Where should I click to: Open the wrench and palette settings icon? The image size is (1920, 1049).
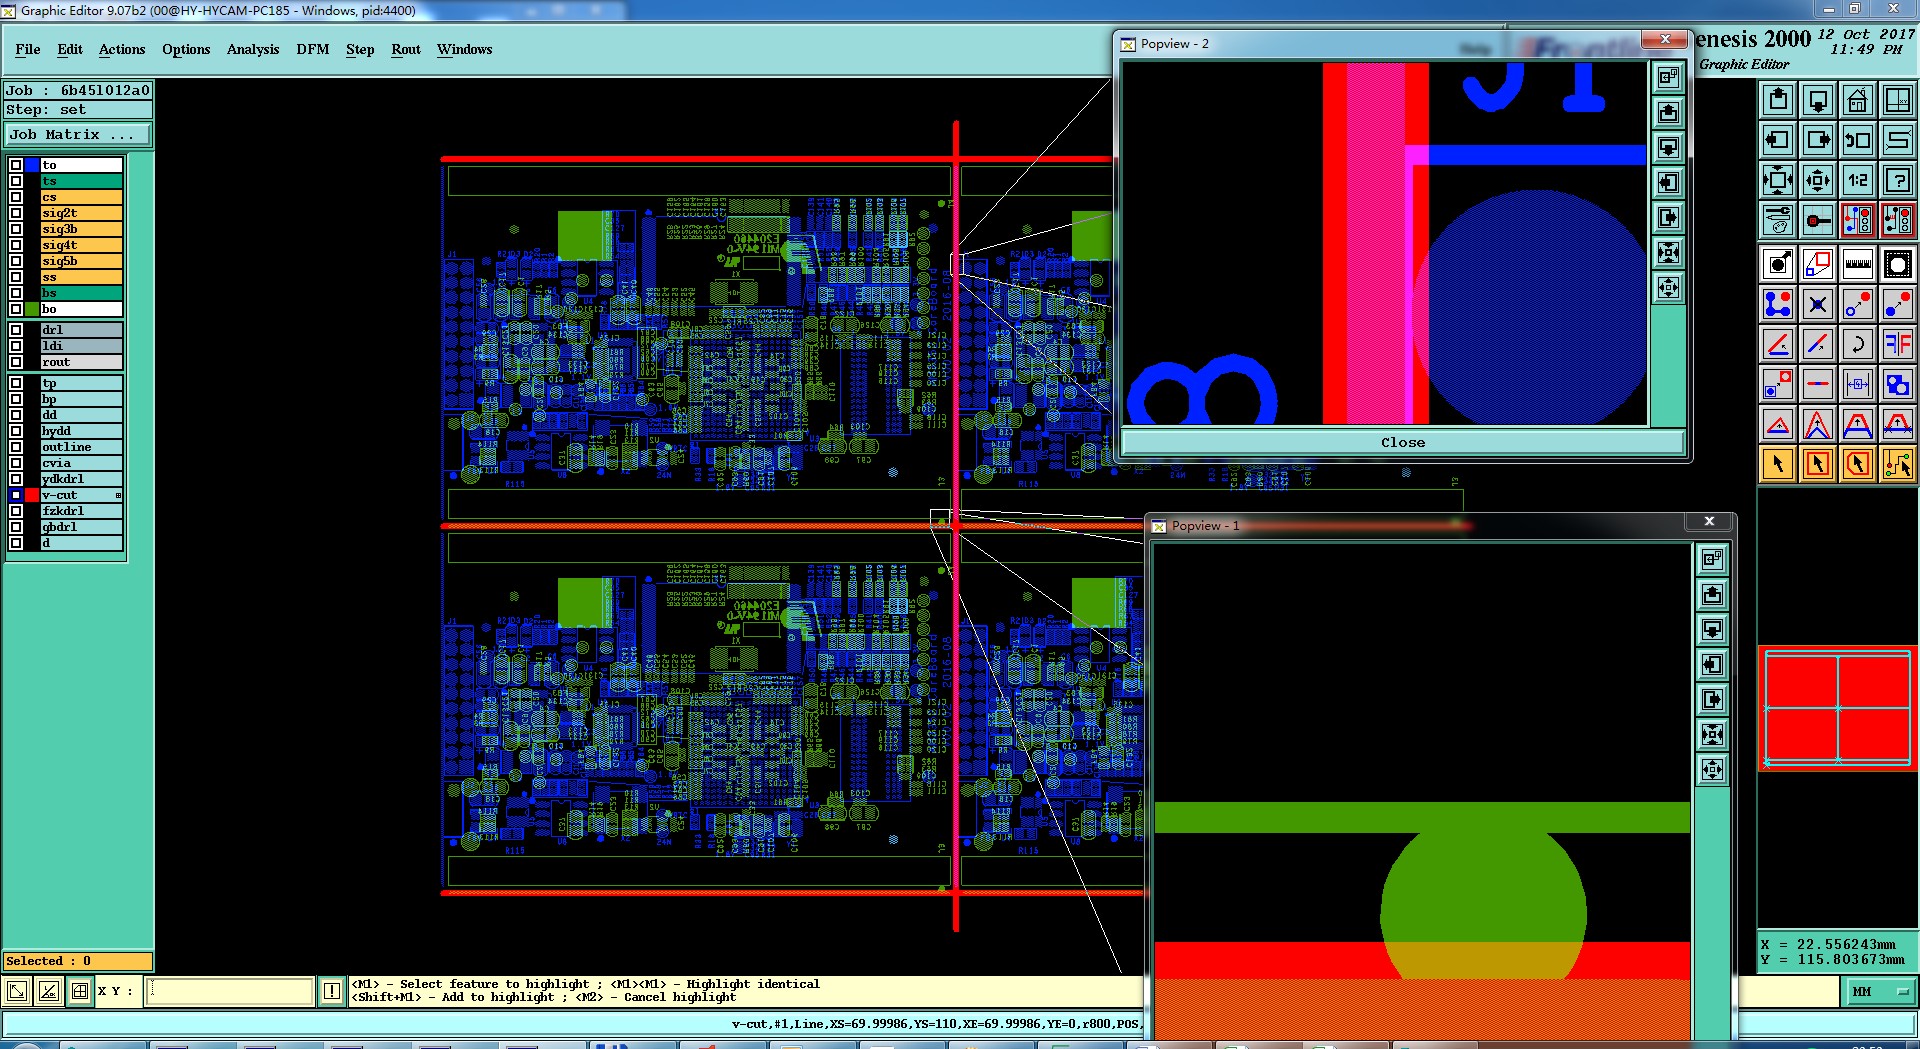pos(1778,220)
